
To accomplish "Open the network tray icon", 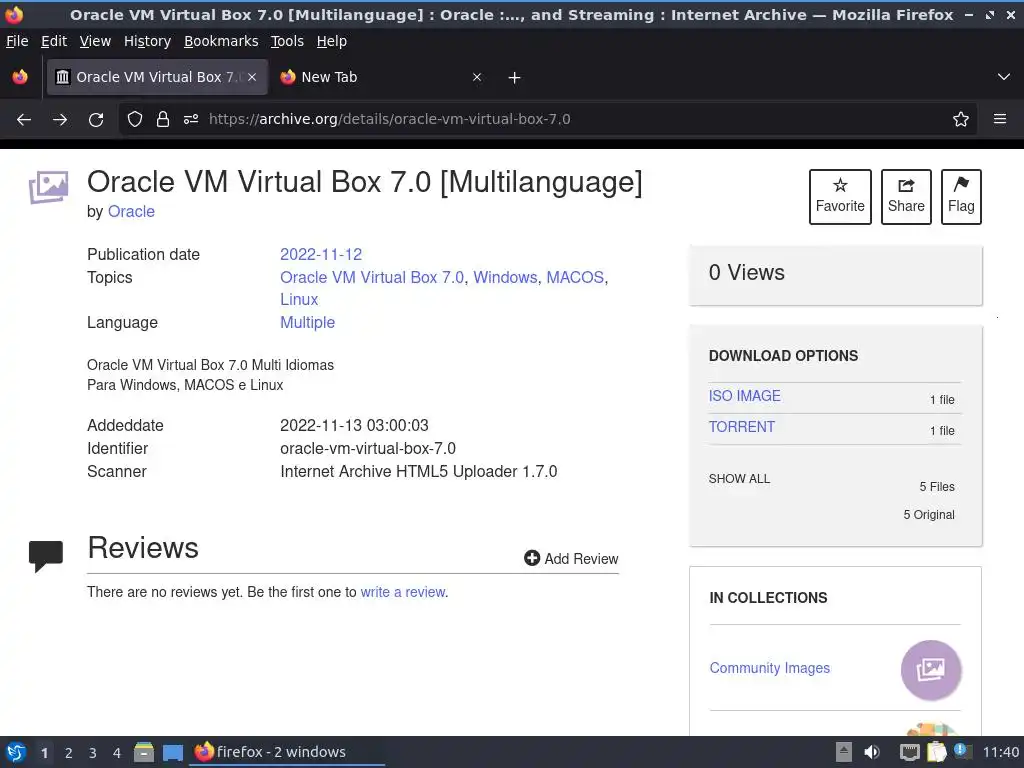I will [x=909, y=752].
